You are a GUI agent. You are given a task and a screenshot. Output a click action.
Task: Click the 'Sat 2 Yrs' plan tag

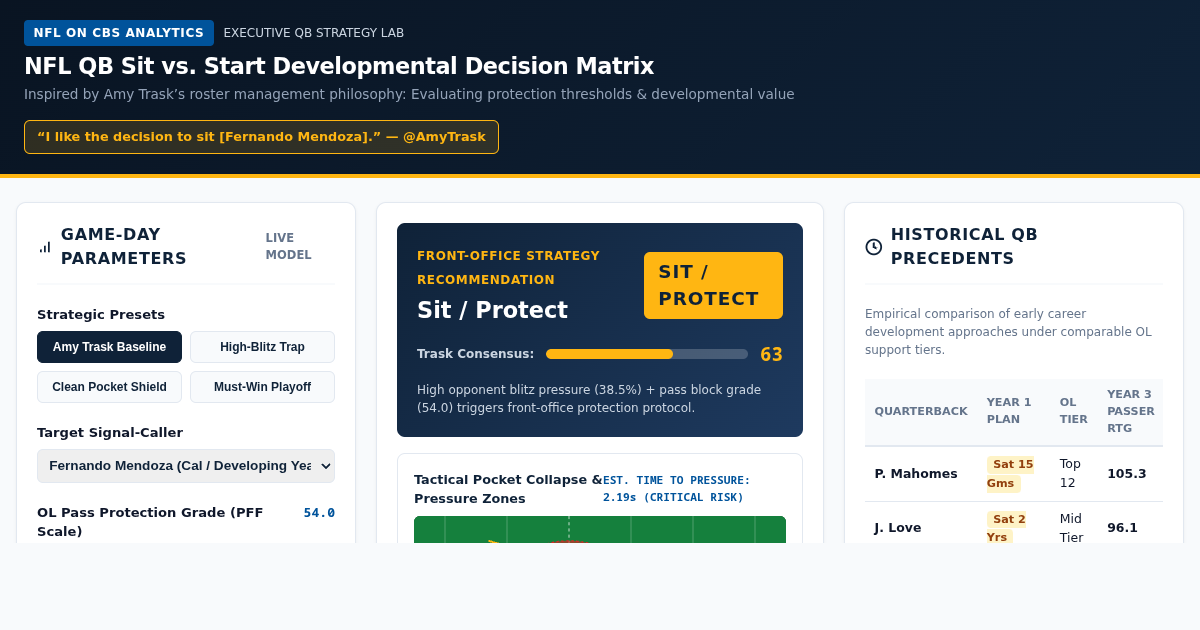click(1006, 528)
